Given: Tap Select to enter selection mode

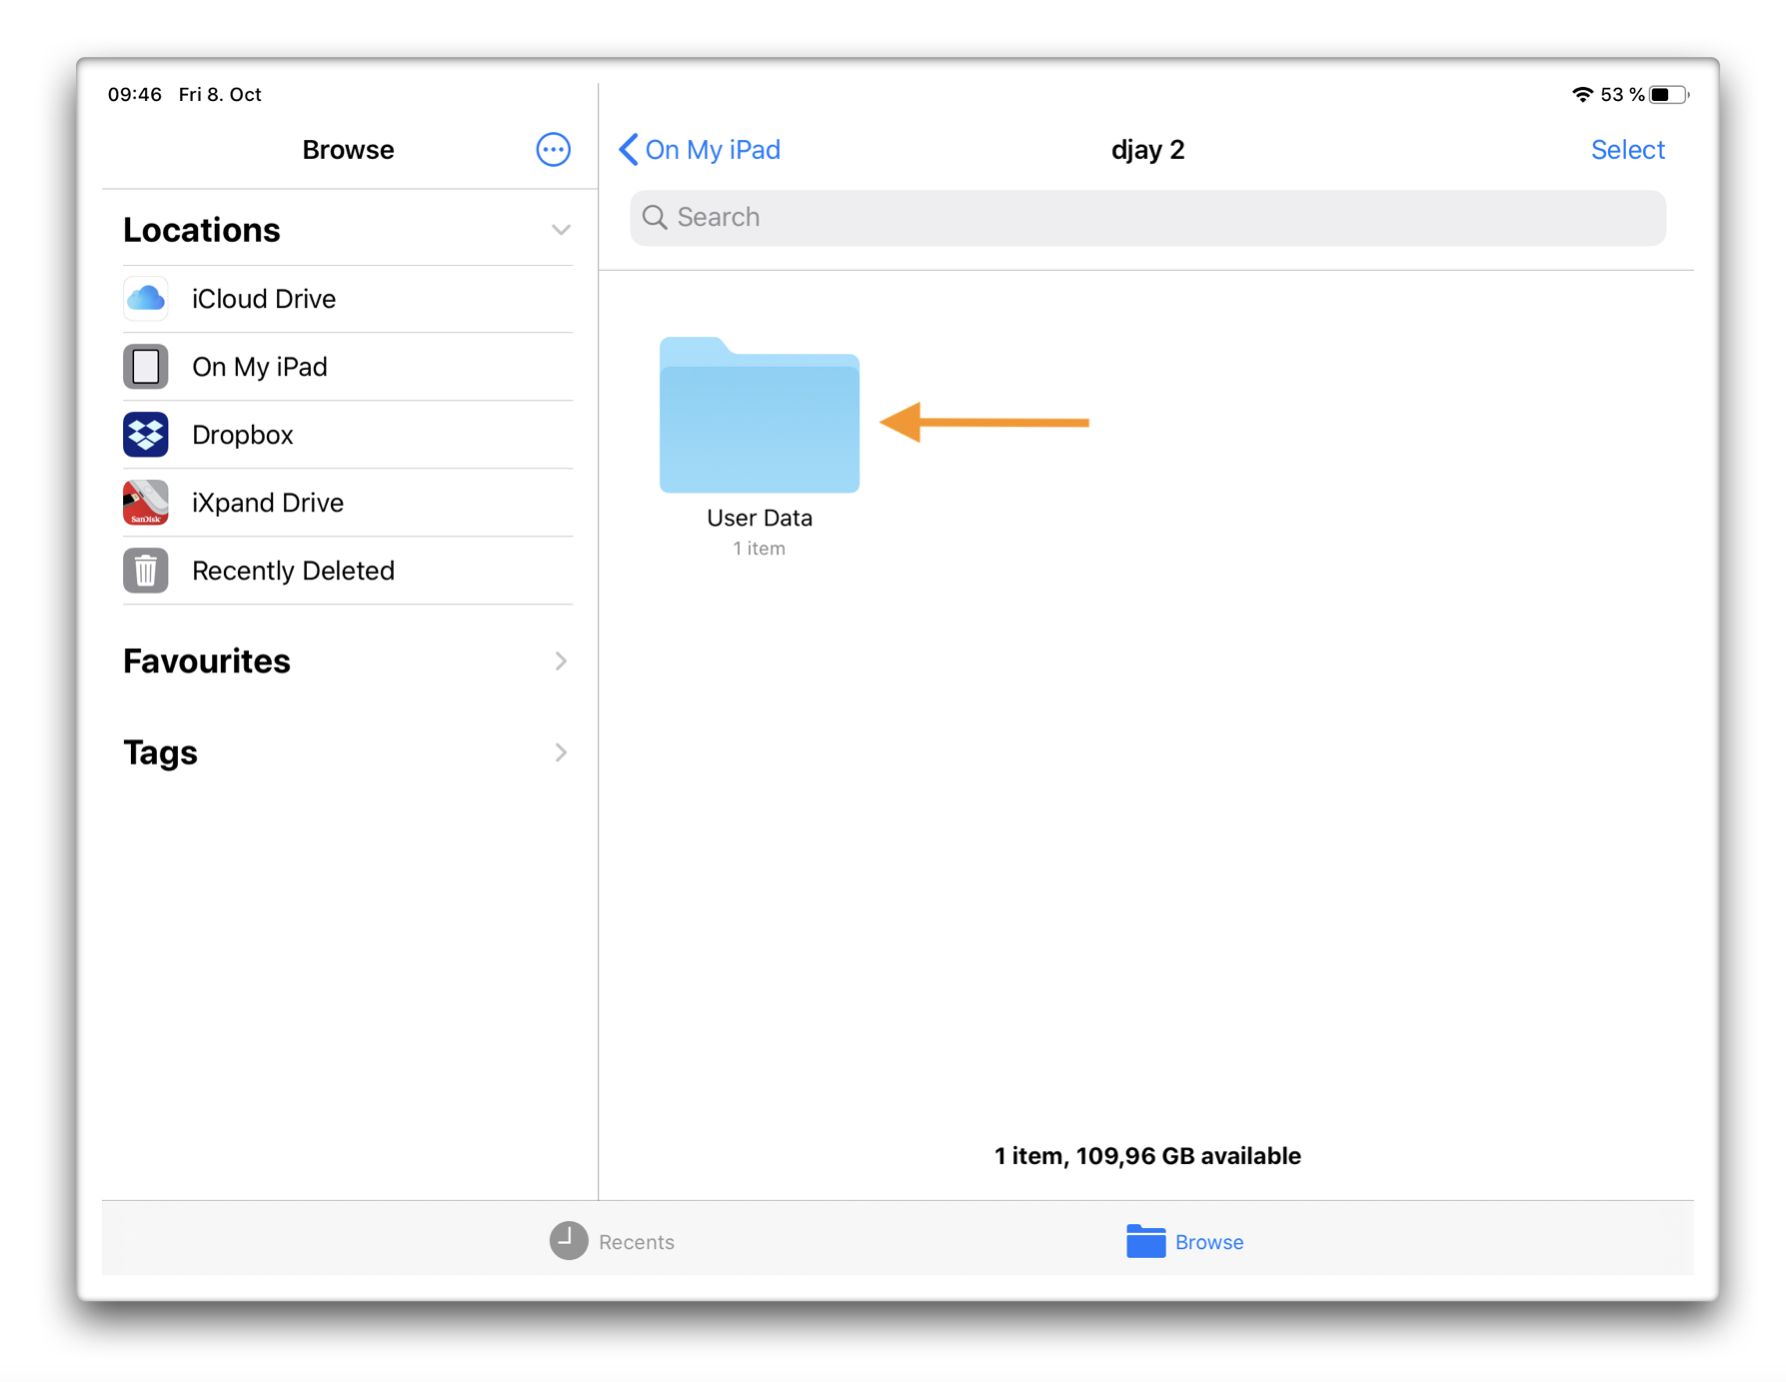Looking at the screenshot, I should tap(1628, 149).
